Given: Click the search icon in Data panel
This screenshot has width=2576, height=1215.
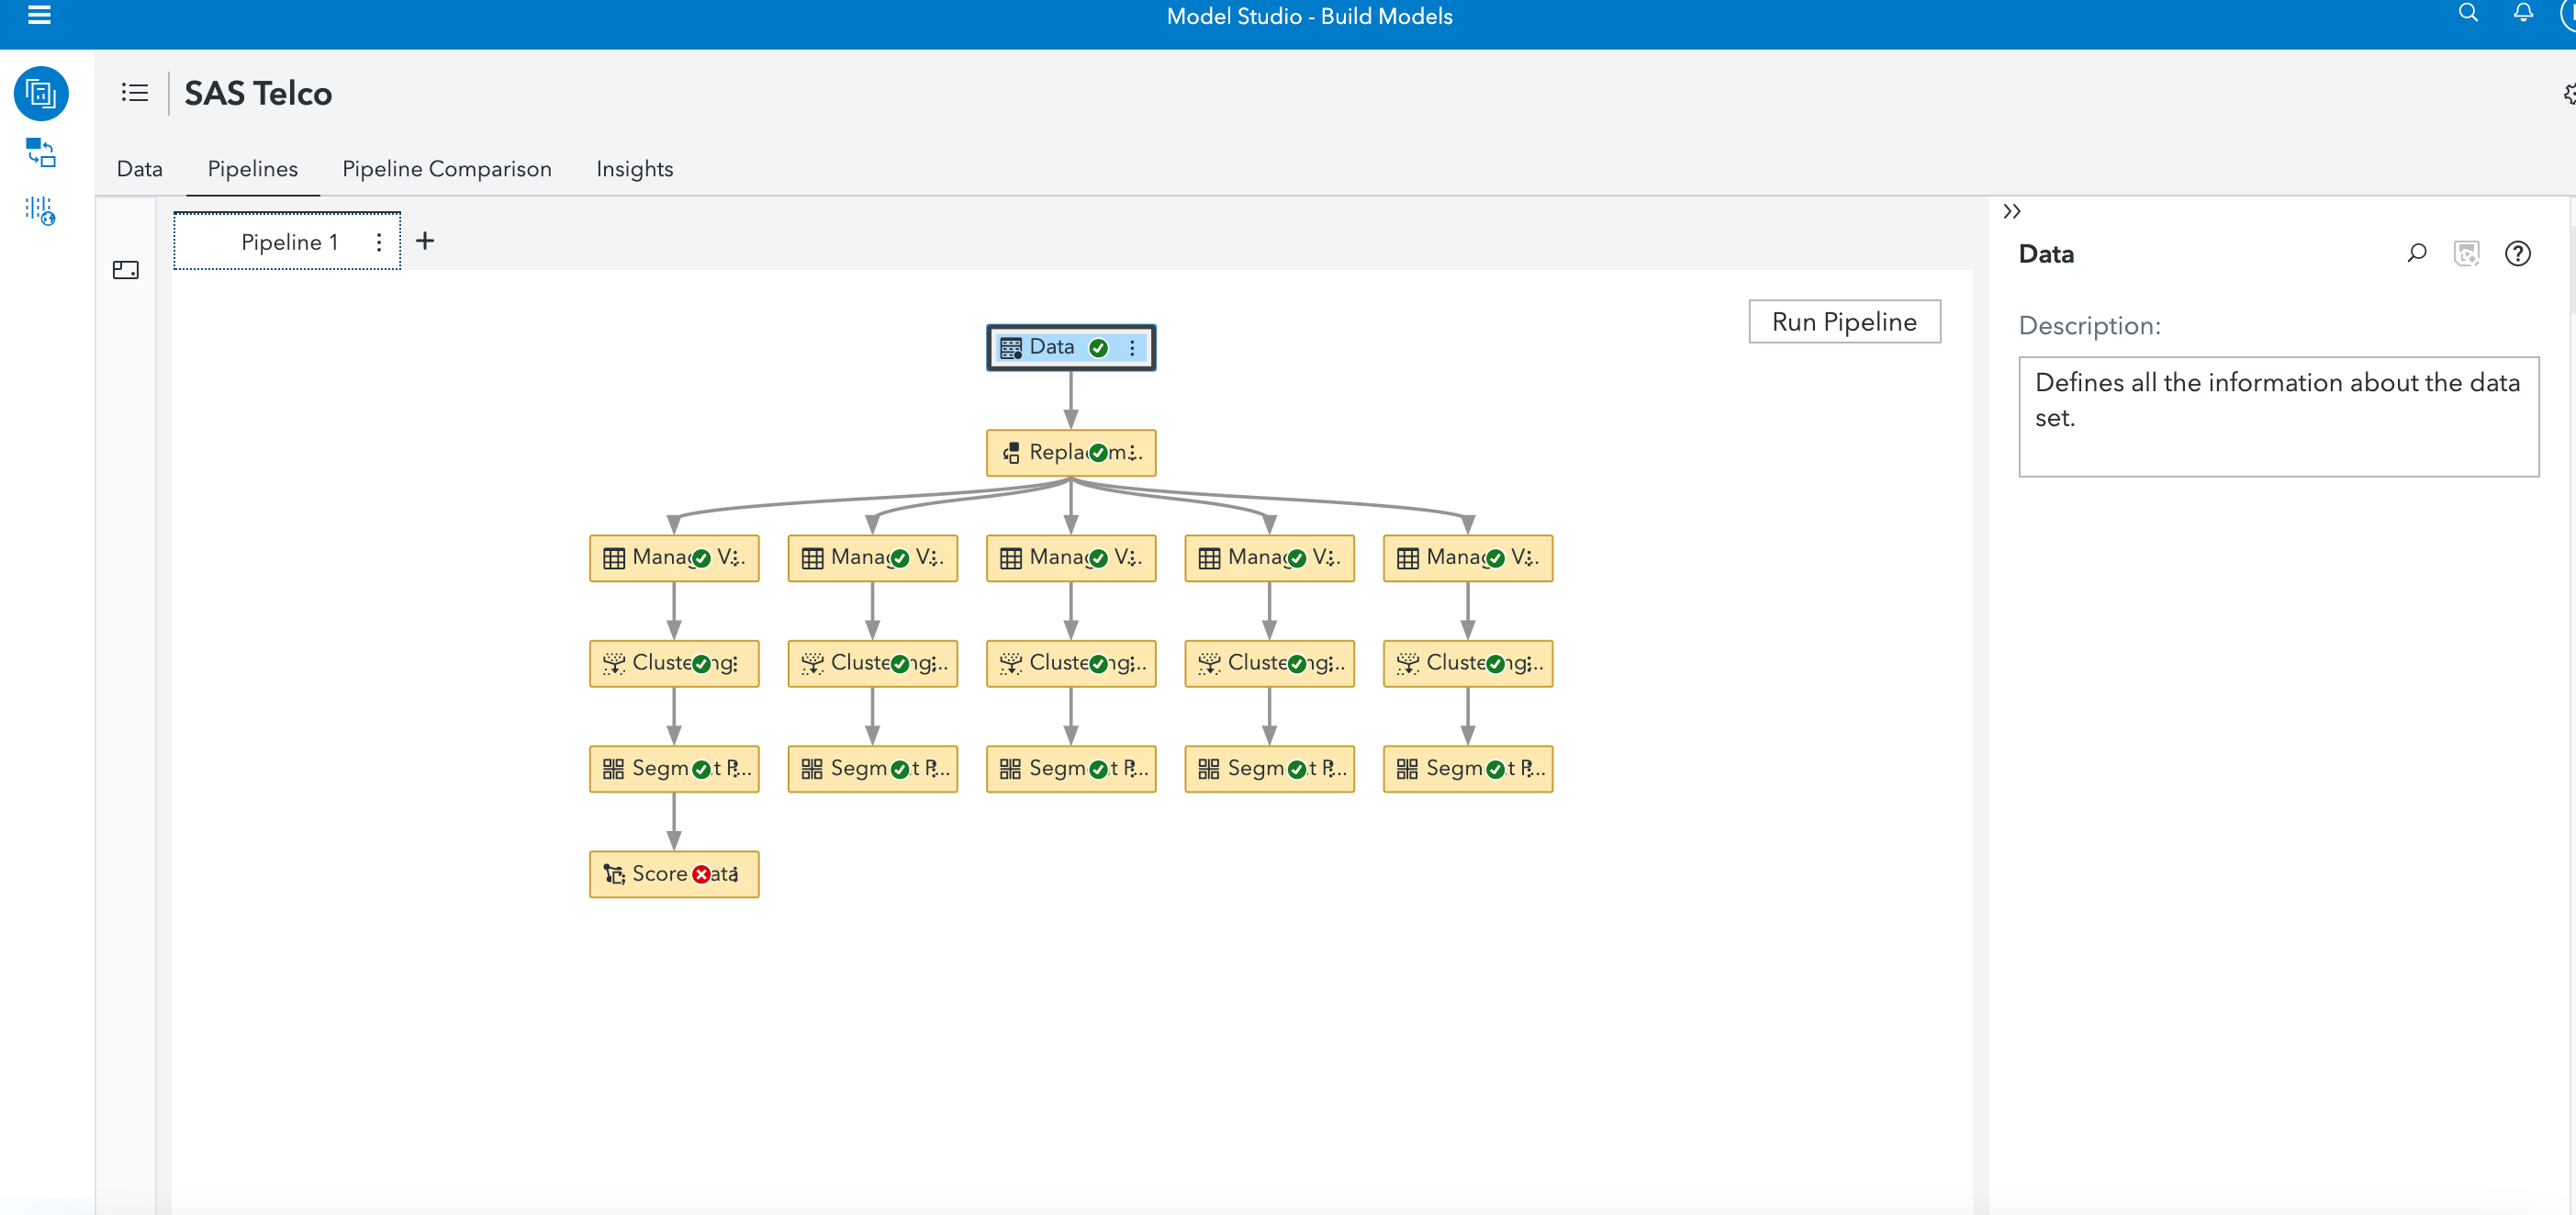Looking at the screenshot, I should (x=2416, y=254).
